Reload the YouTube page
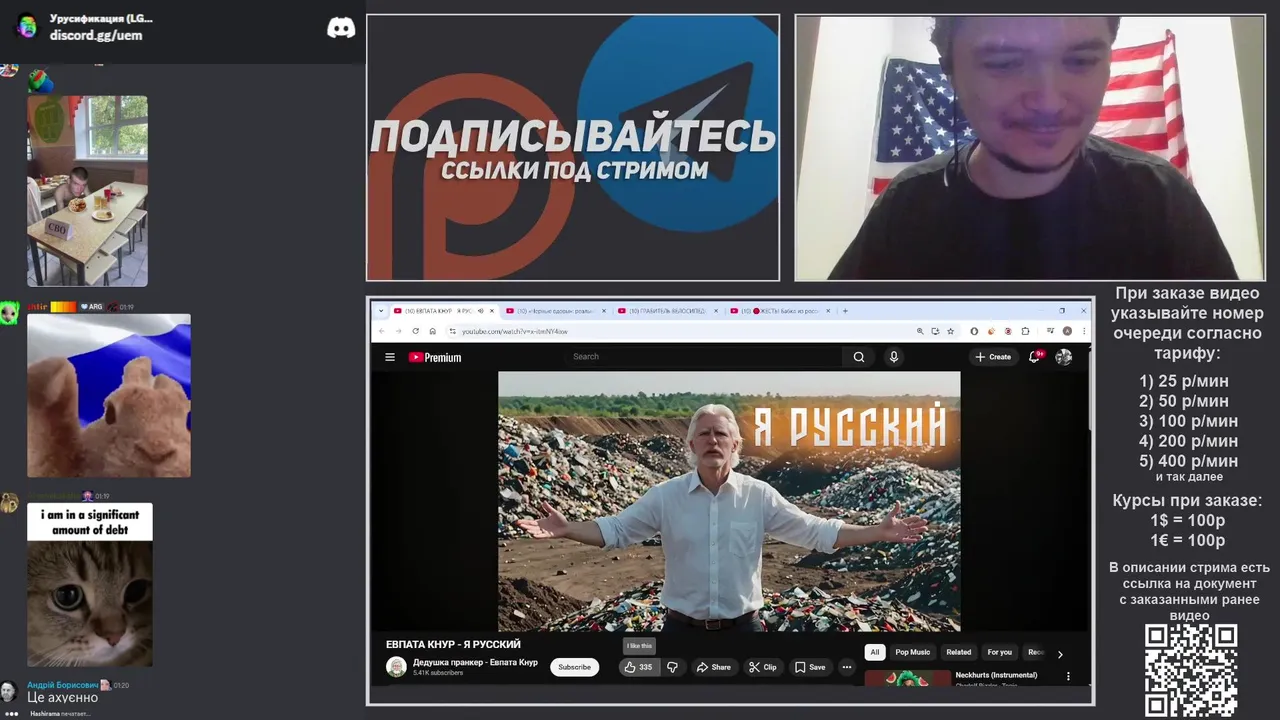 (x=415, y=331)
